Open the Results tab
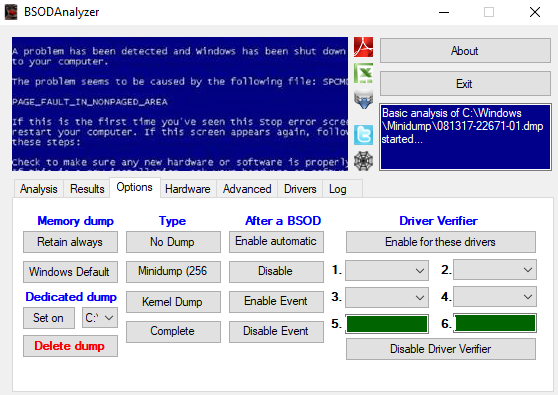The image size is (558, 395). click(x=87, y=189)
